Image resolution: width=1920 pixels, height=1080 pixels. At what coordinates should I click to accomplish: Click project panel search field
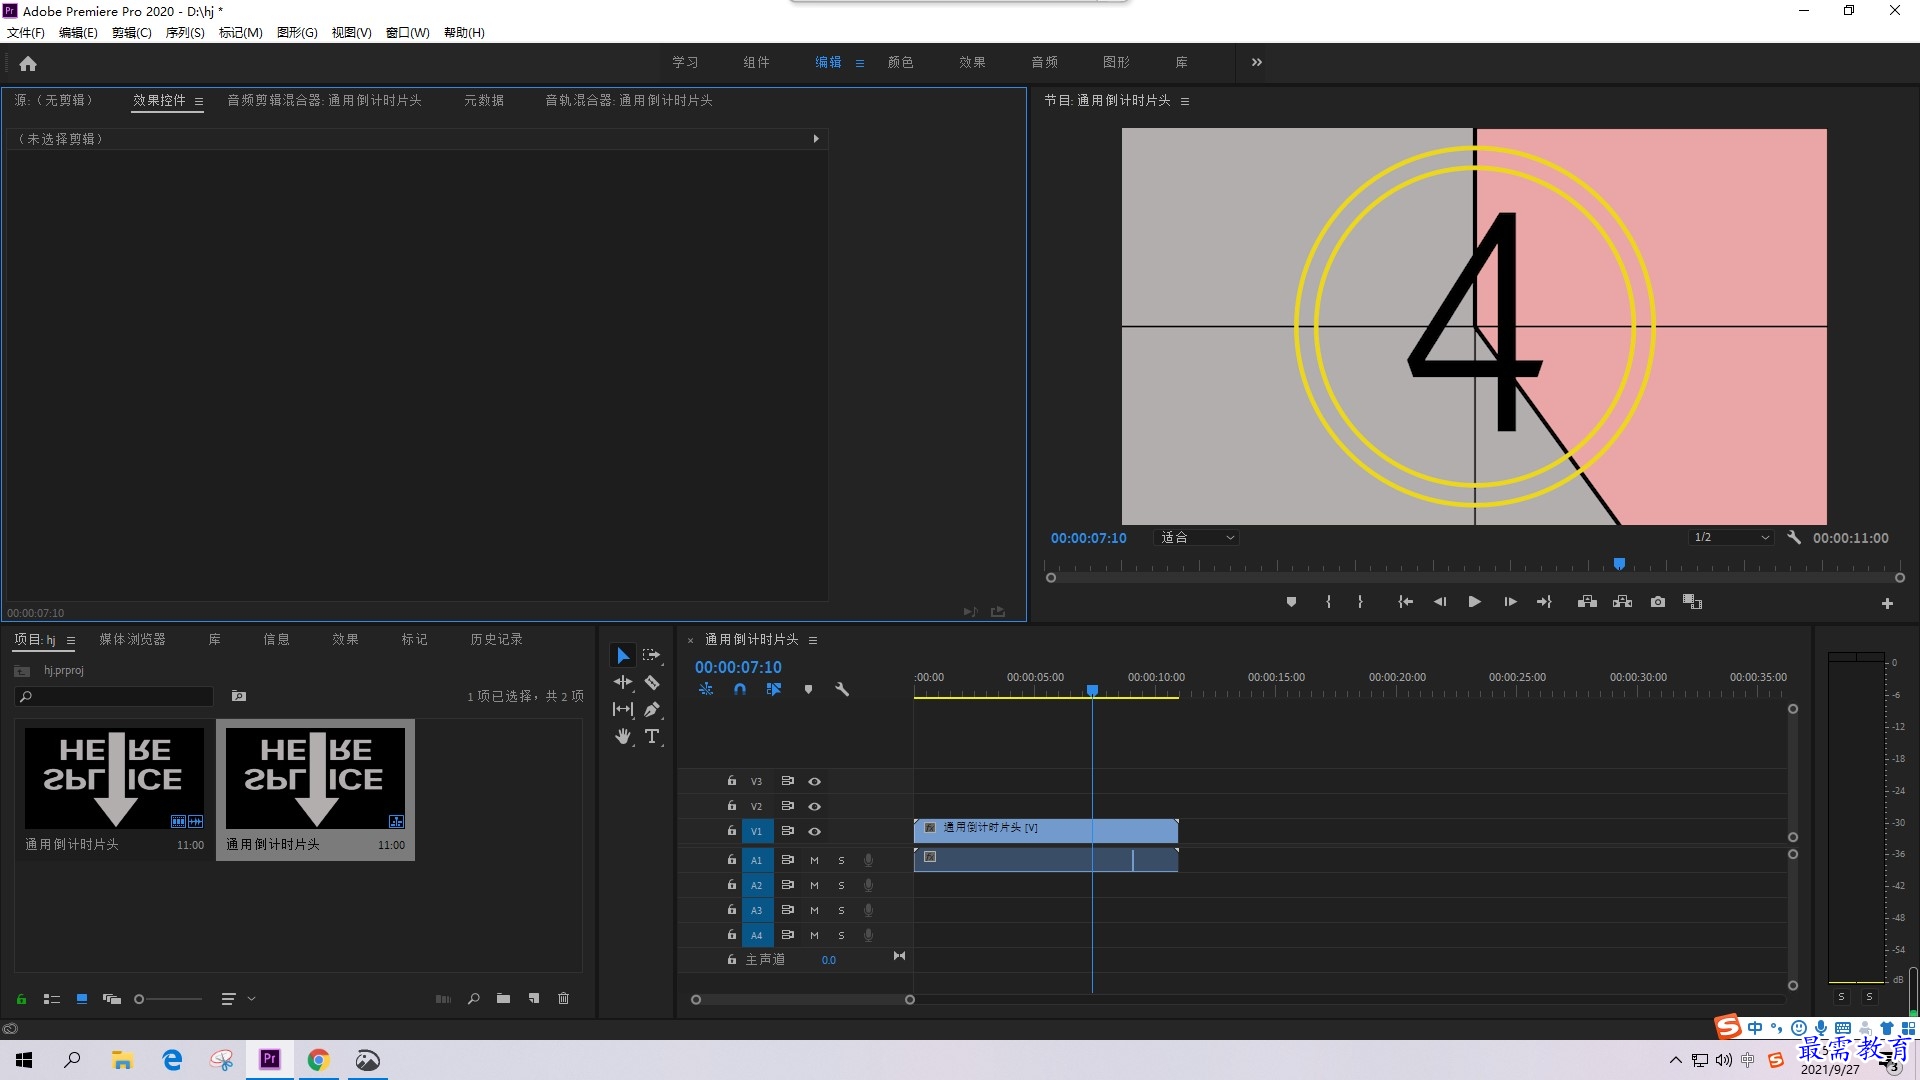click(114, 696)
